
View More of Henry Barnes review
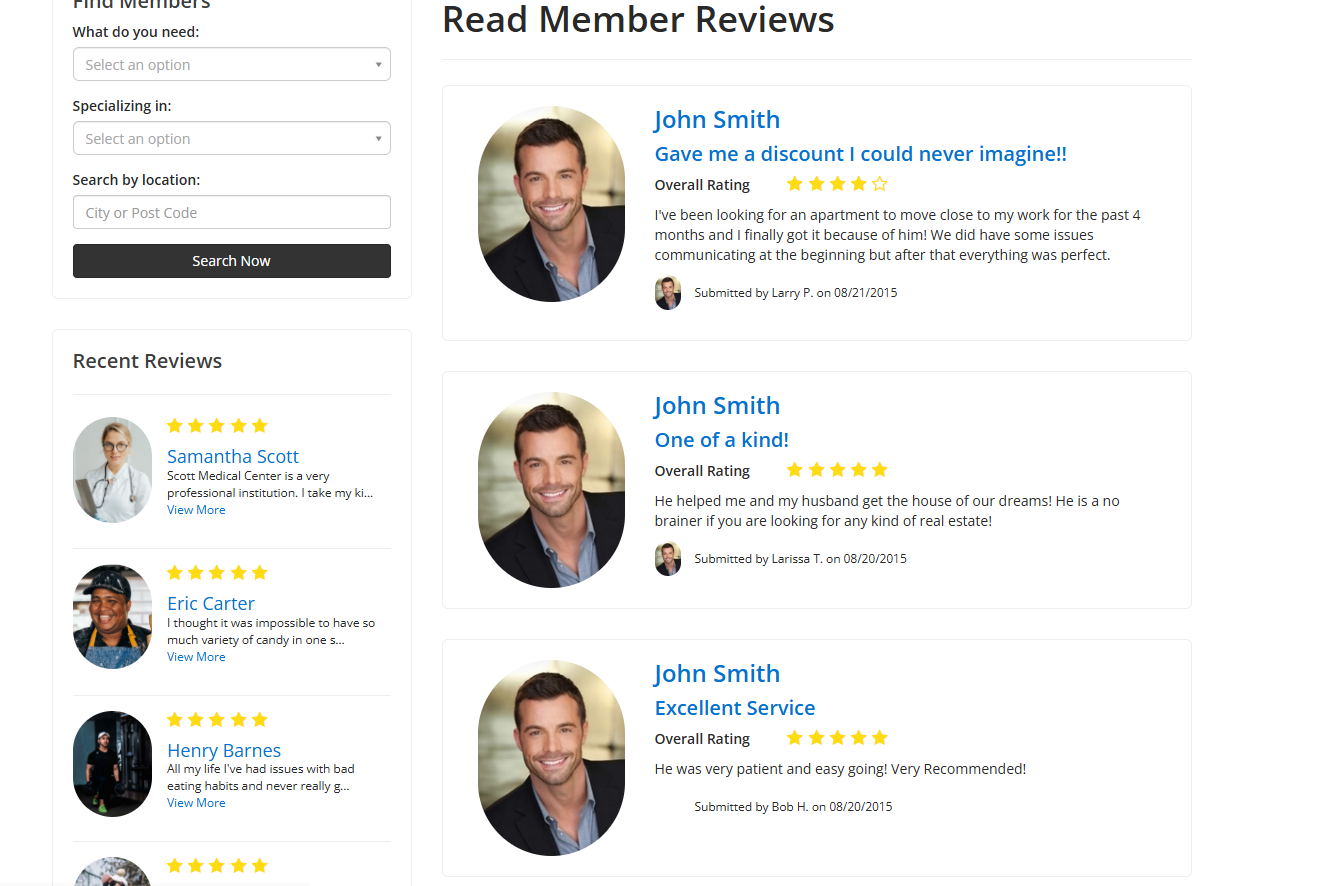click(196, 803)
